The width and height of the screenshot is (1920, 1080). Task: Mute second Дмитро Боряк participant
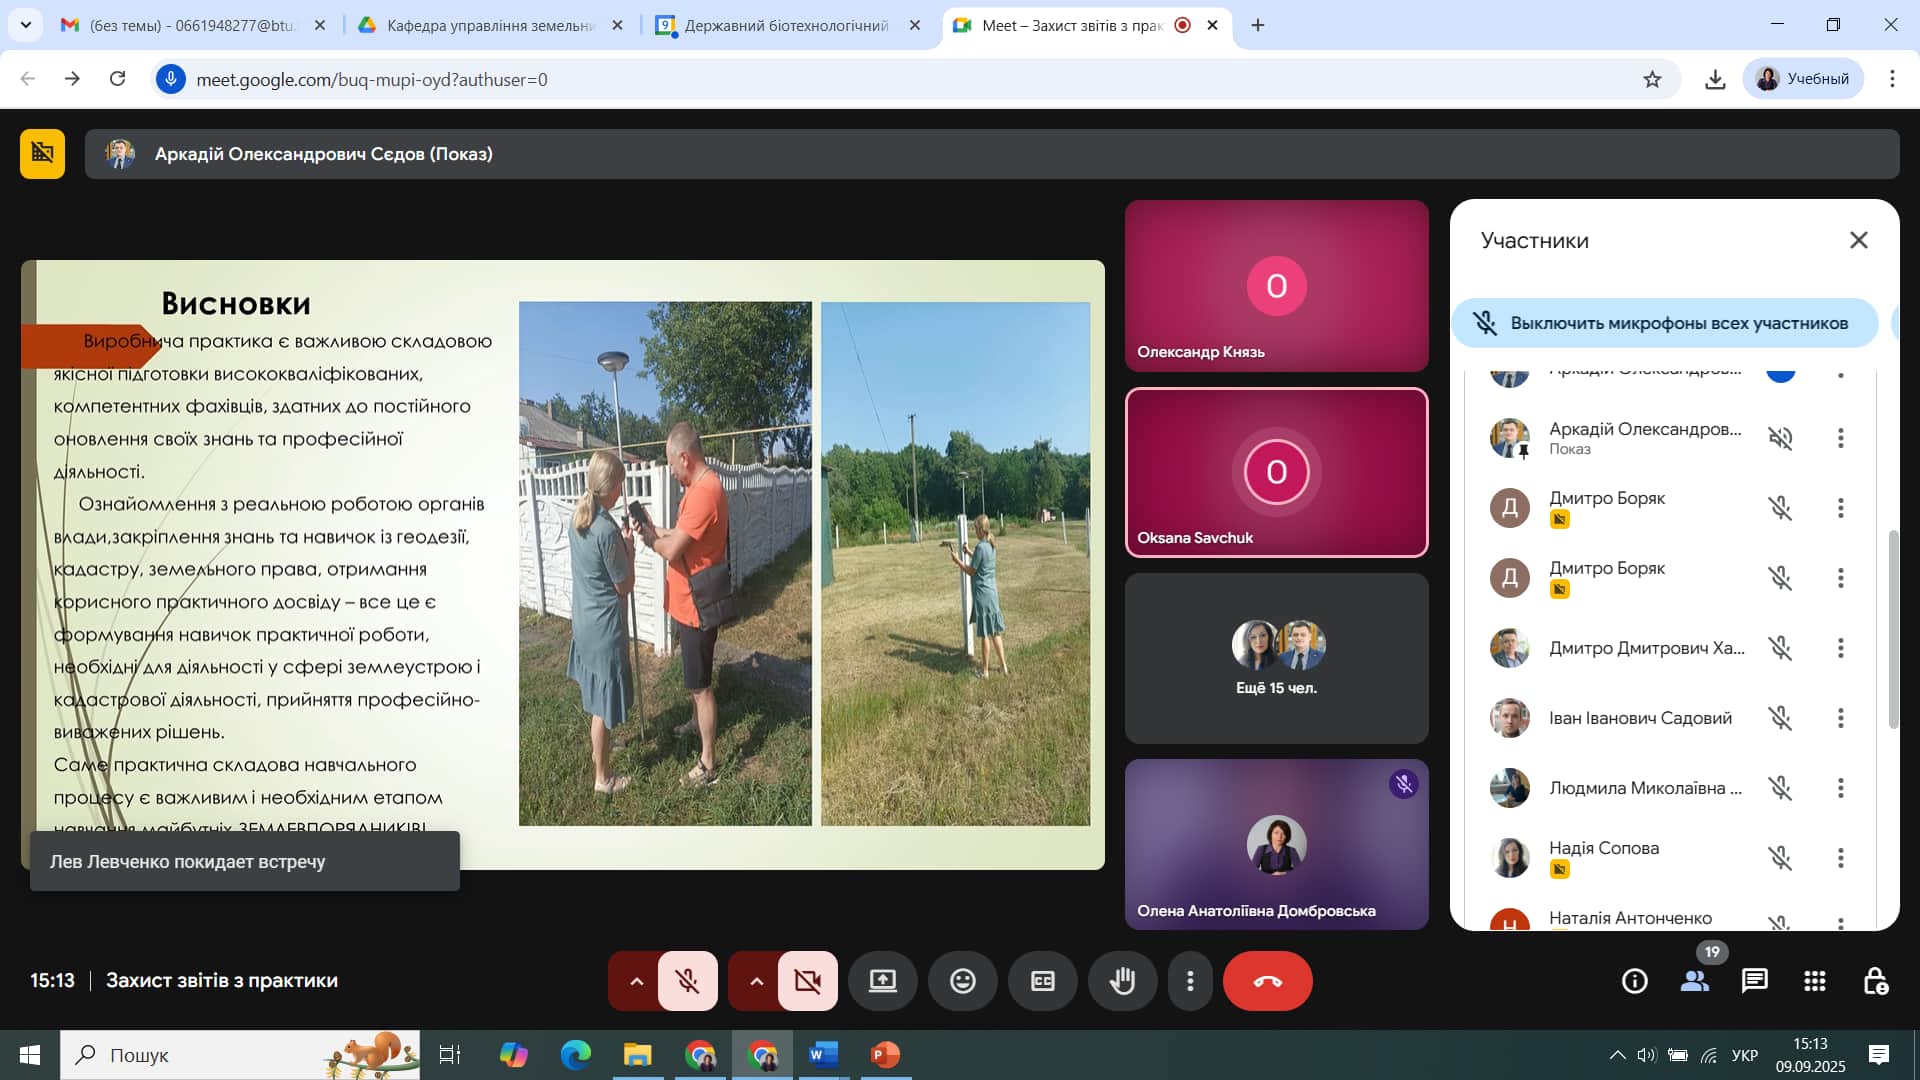coord(1780,578)
